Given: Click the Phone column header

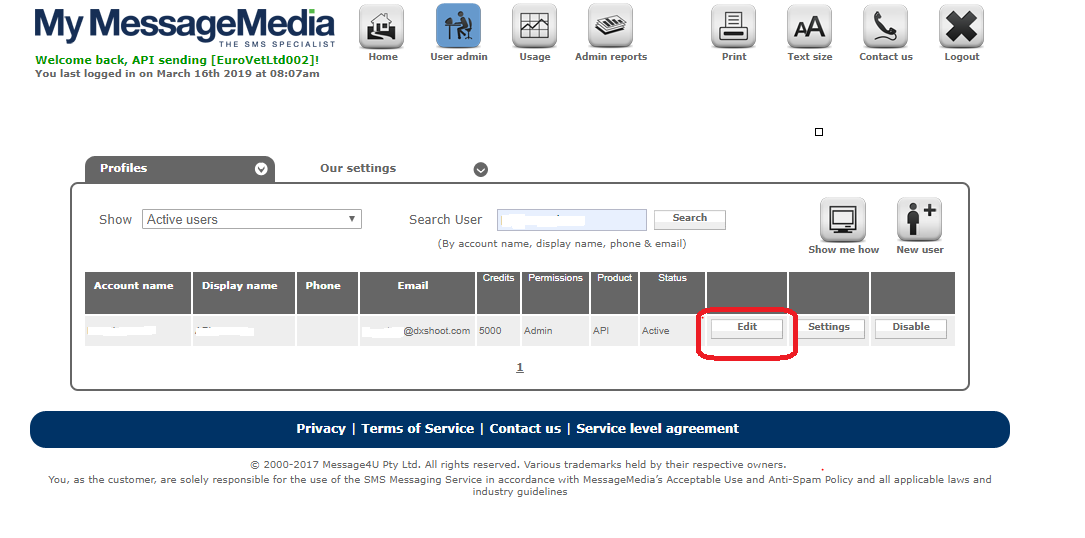Looking at the screenshot, I should [327, 292].
